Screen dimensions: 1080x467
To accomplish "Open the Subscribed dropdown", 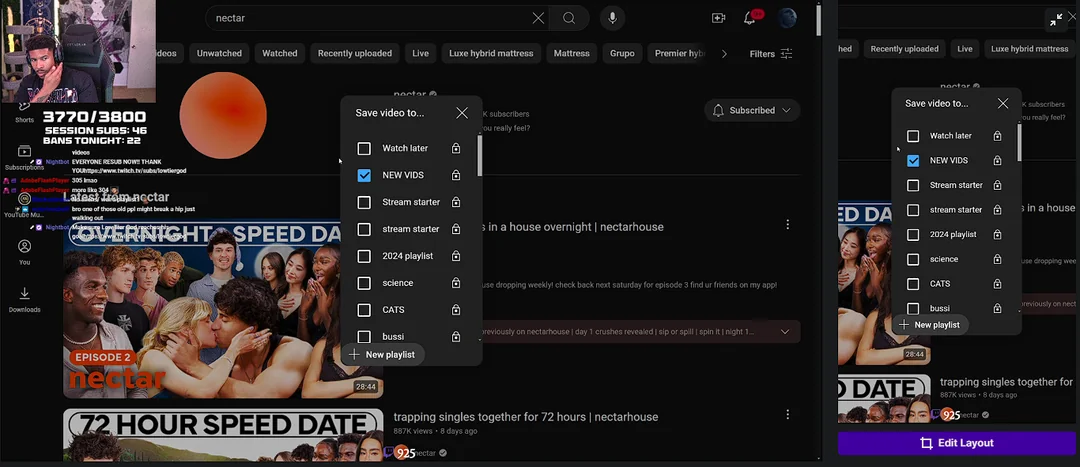I will click(752, 110).
